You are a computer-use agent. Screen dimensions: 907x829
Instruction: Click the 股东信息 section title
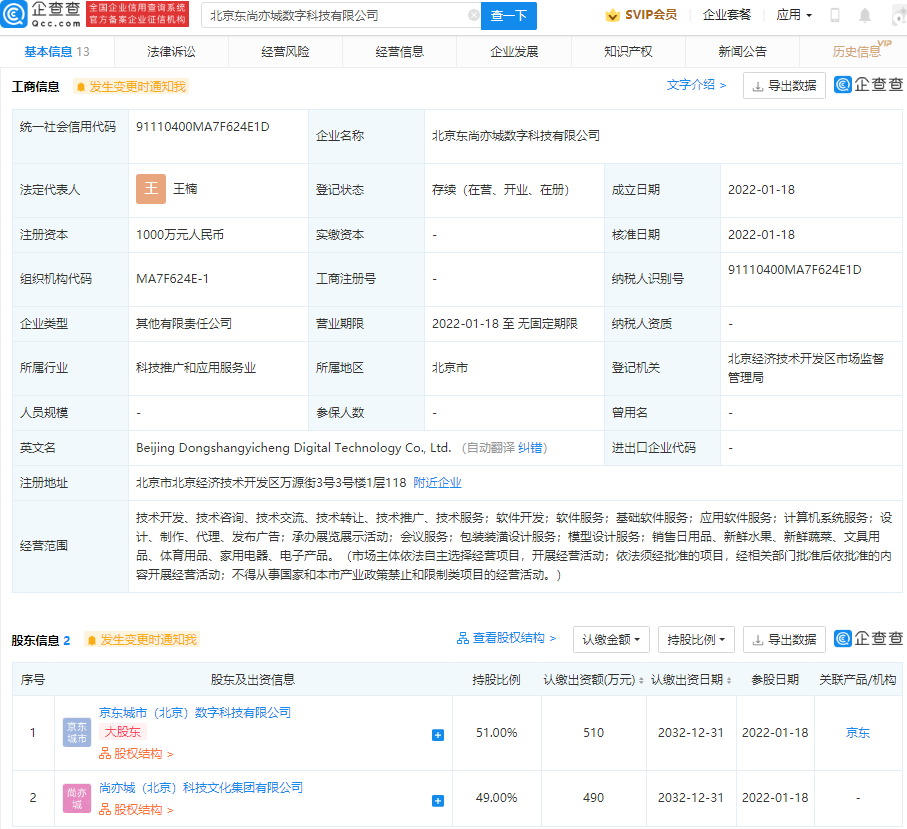[x=35, y=640]
